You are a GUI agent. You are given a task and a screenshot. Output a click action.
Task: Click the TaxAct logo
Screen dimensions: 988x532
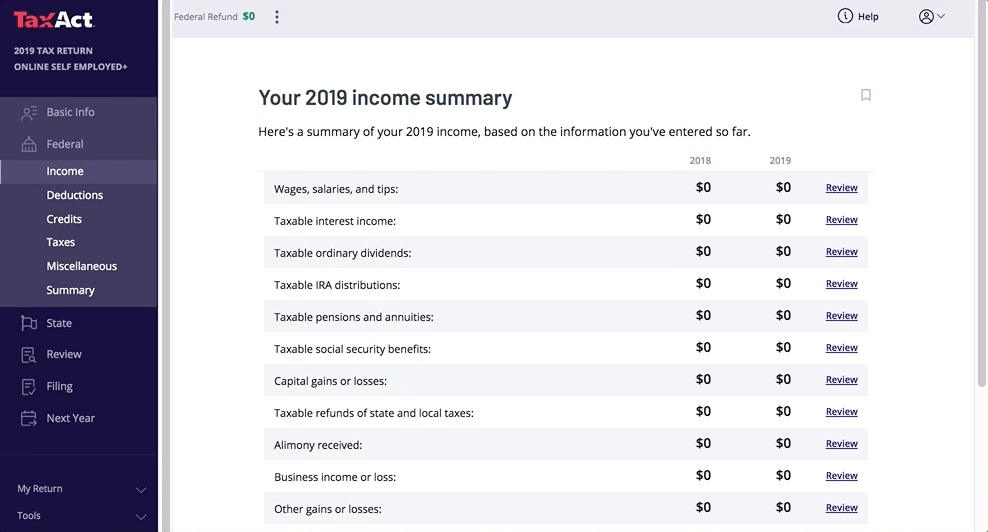click(x=54, y=20)
